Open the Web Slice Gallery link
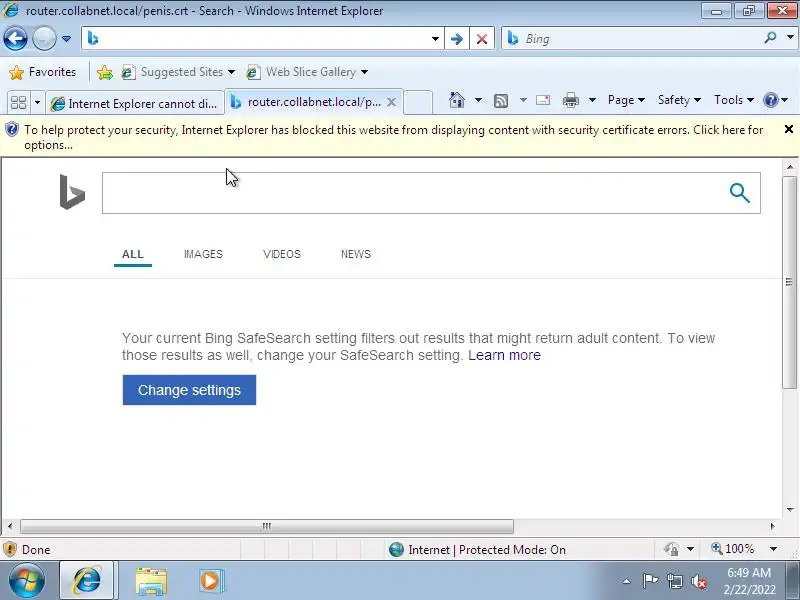The width and height of the screenshot is (800, 600). point(307,72)
